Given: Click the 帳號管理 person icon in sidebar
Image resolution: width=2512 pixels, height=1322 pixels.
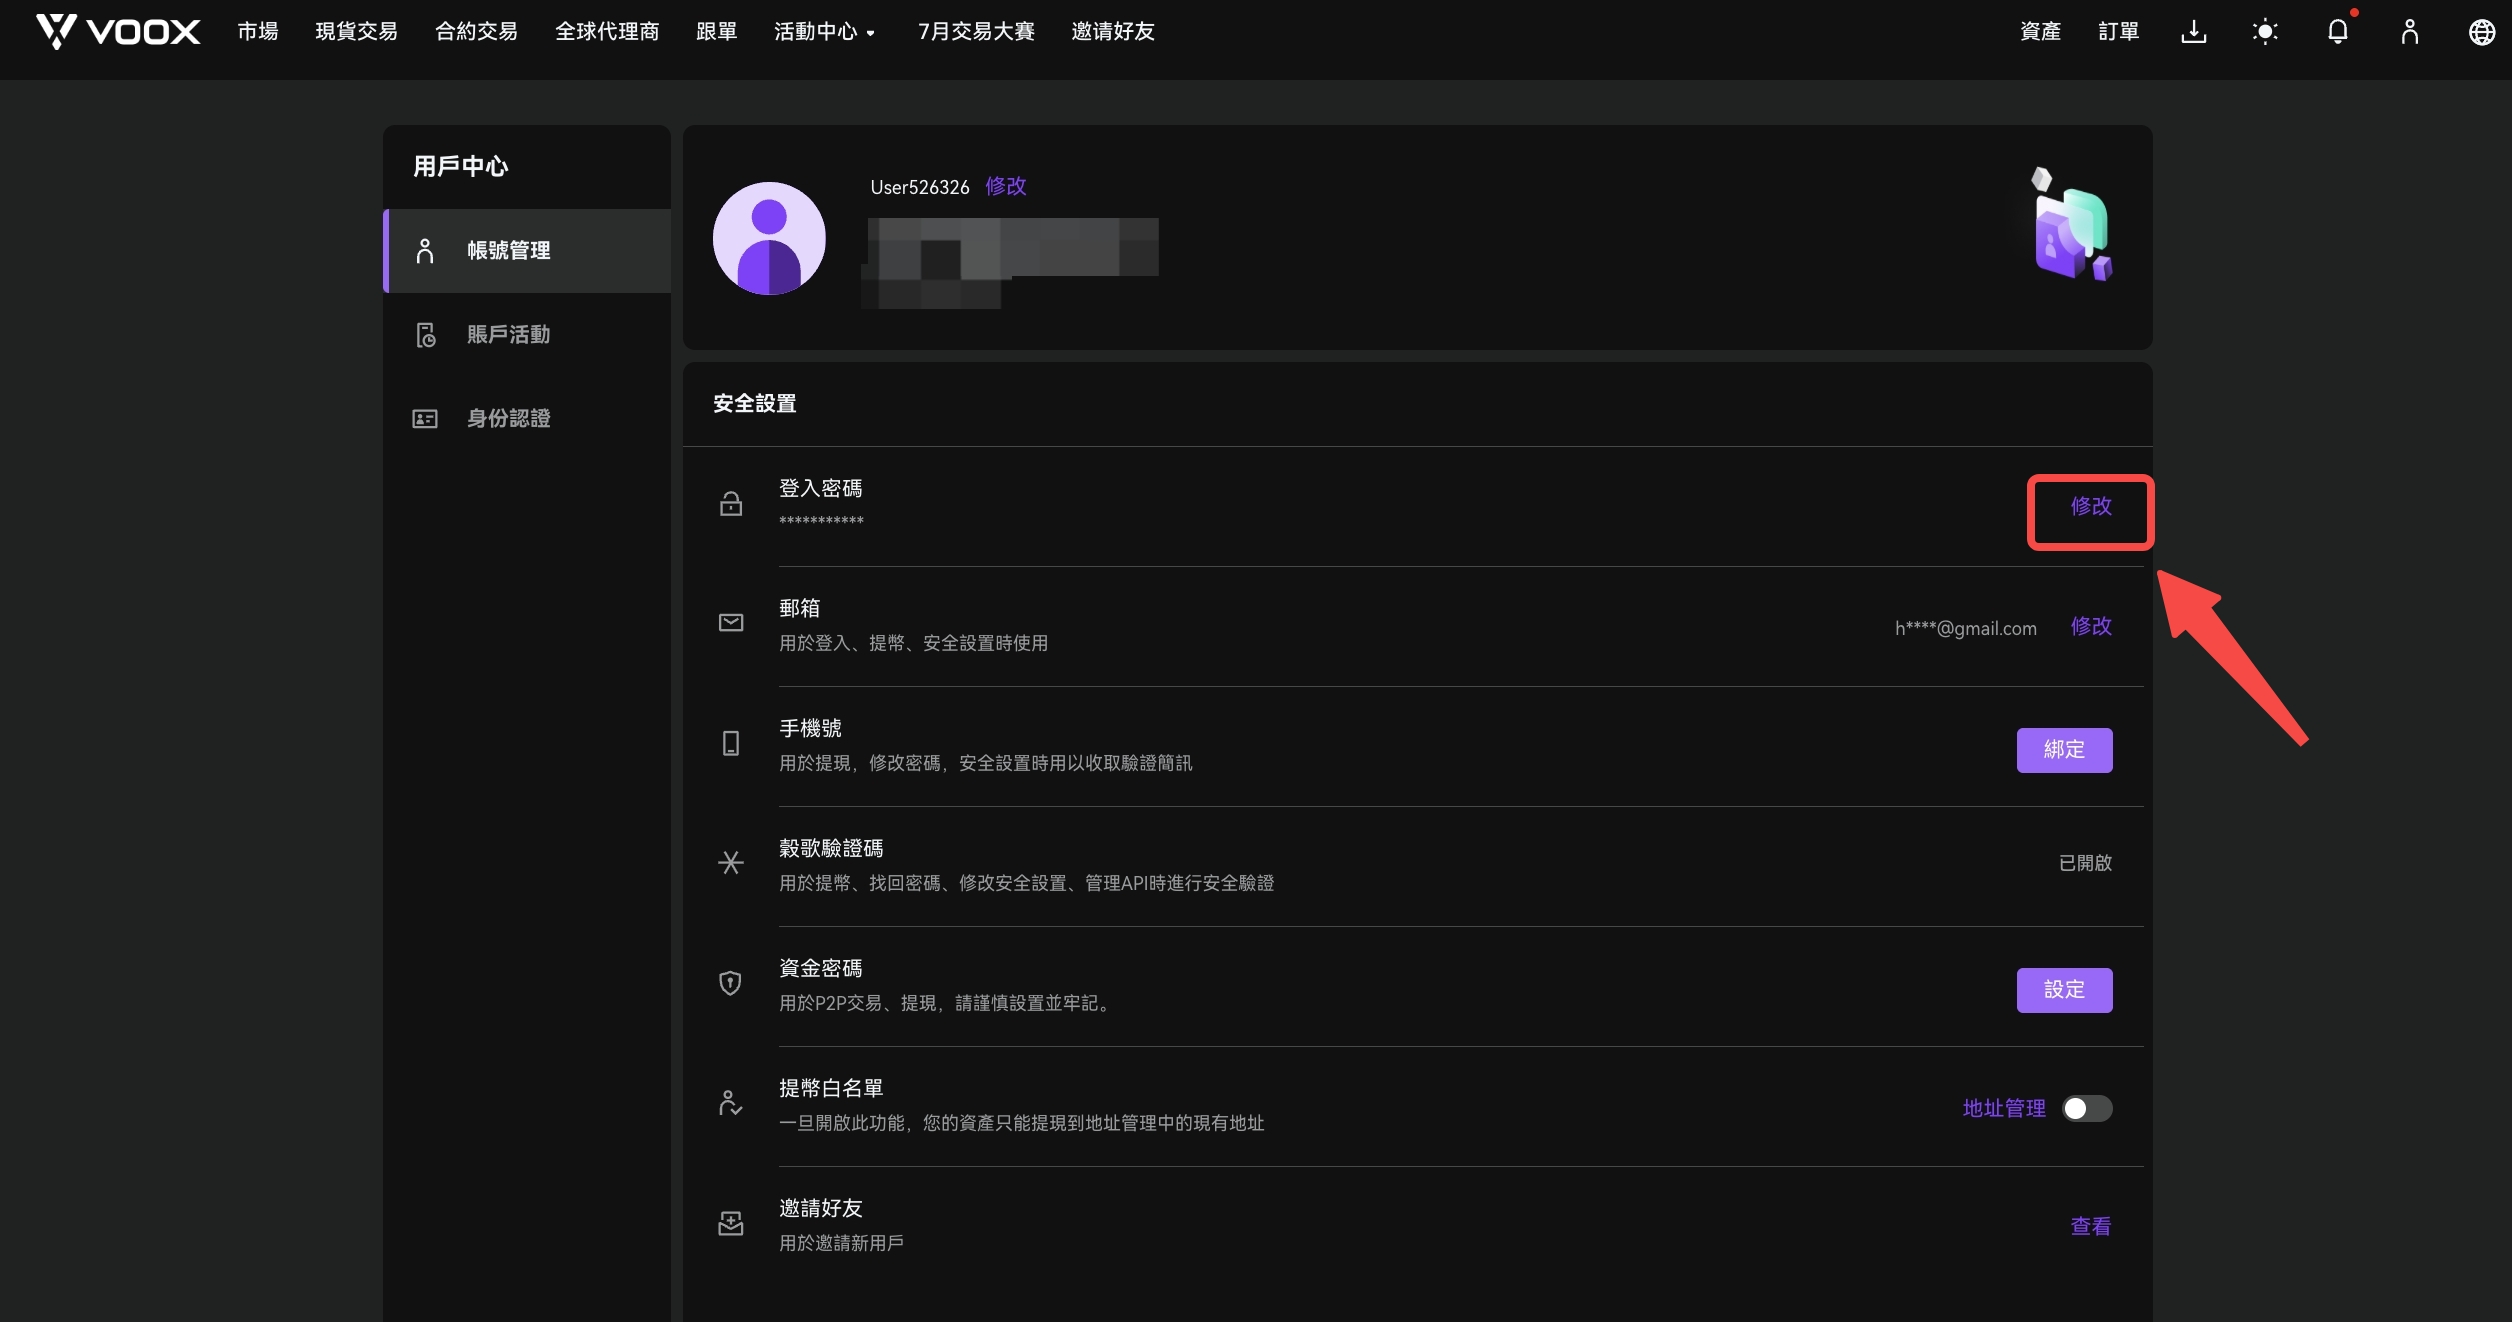Looking at the screenshot, I should point(425,251).
